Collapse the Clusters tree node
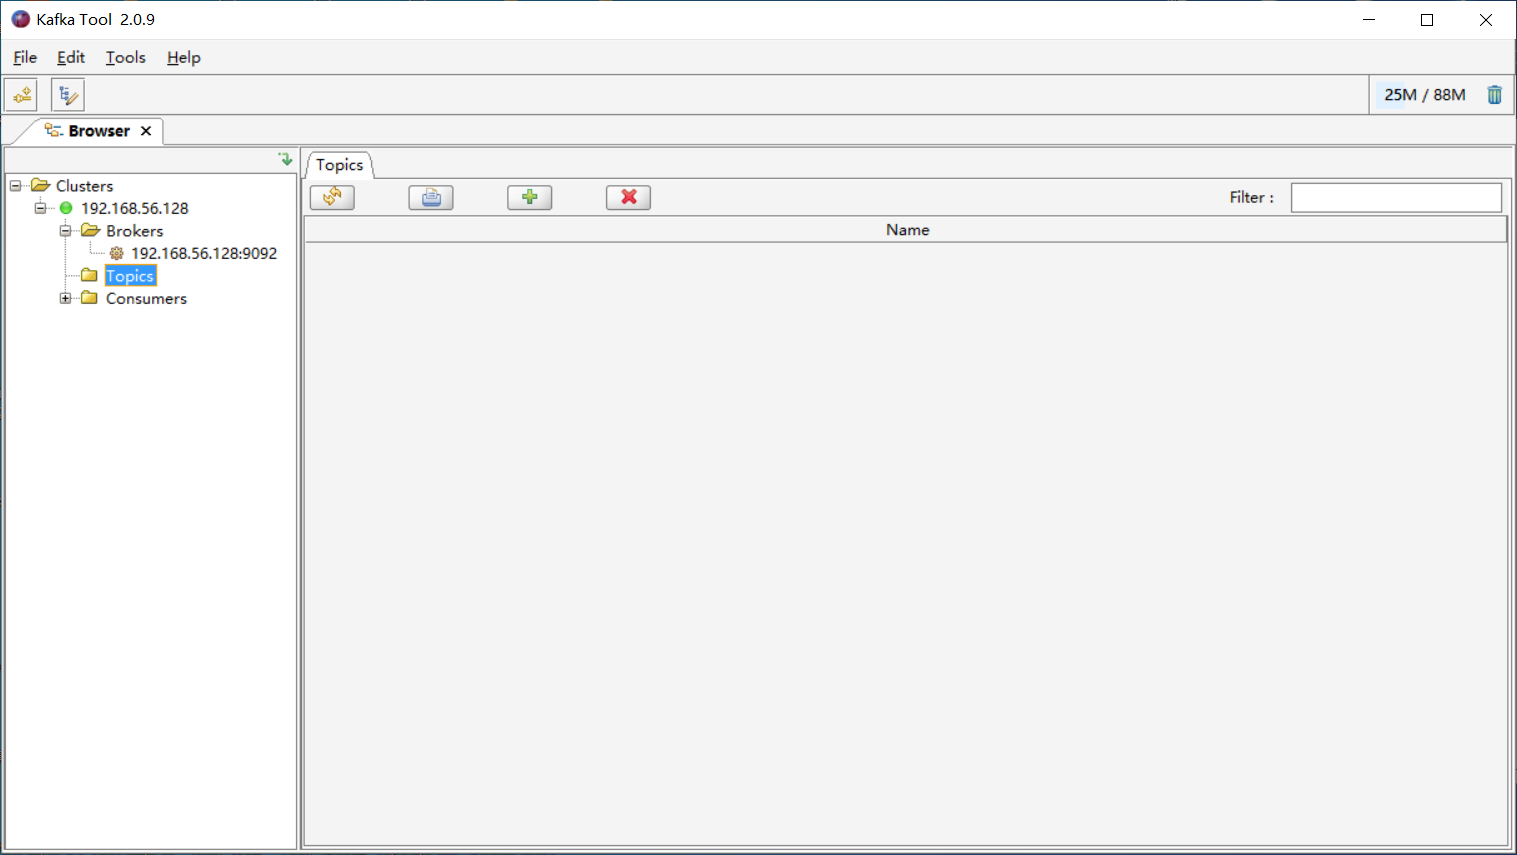 point(15,186)
